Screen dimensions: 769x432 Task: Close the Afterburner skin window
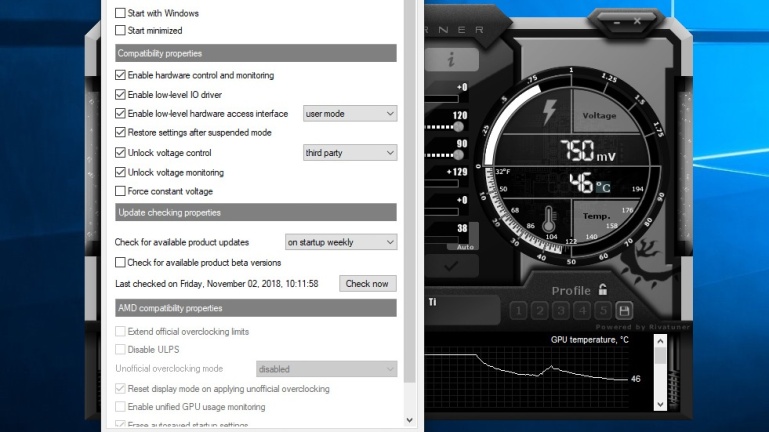click(637, 21)
